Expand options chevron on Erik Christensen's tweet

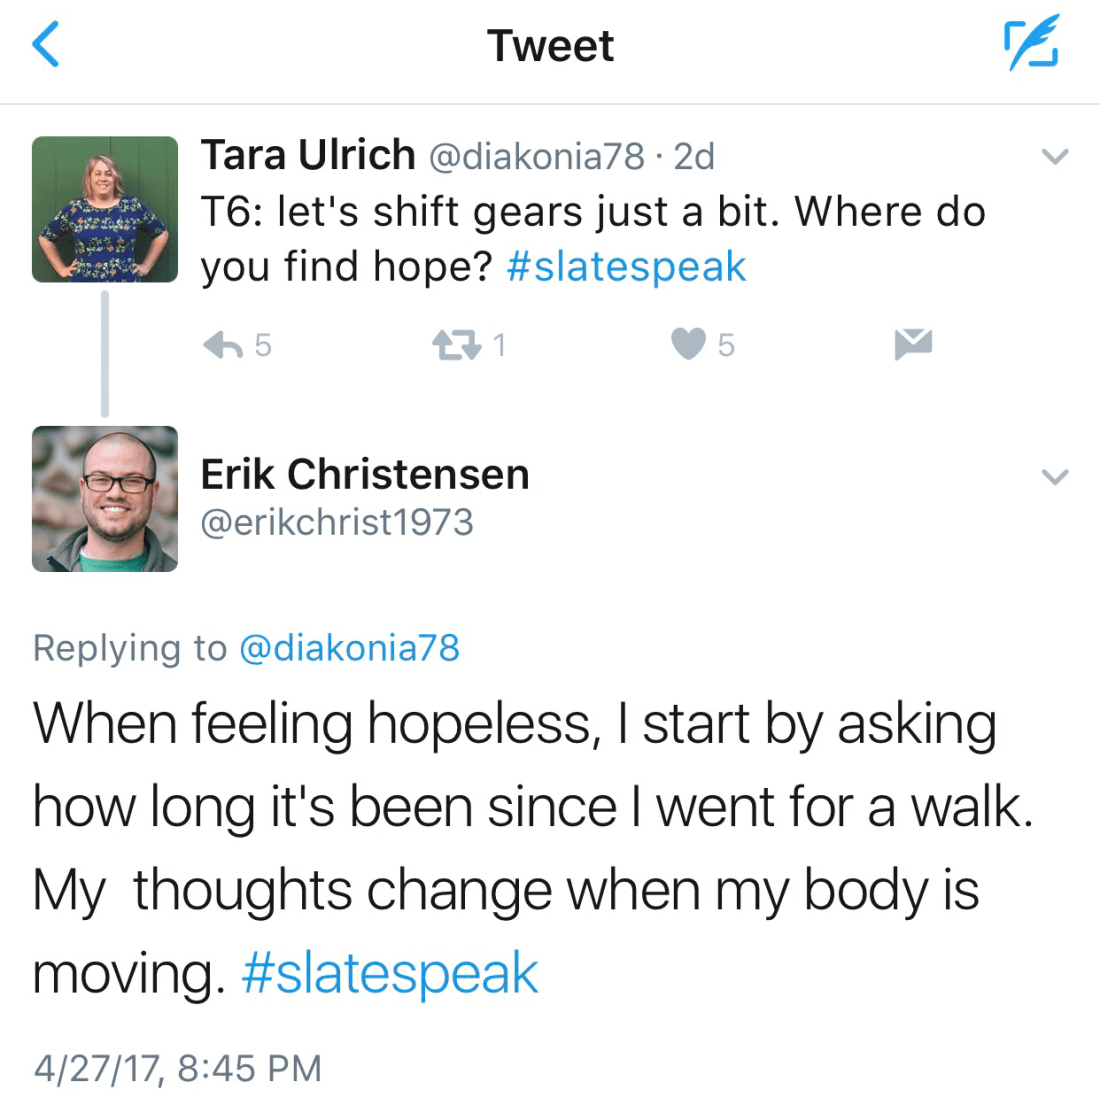1055,477
